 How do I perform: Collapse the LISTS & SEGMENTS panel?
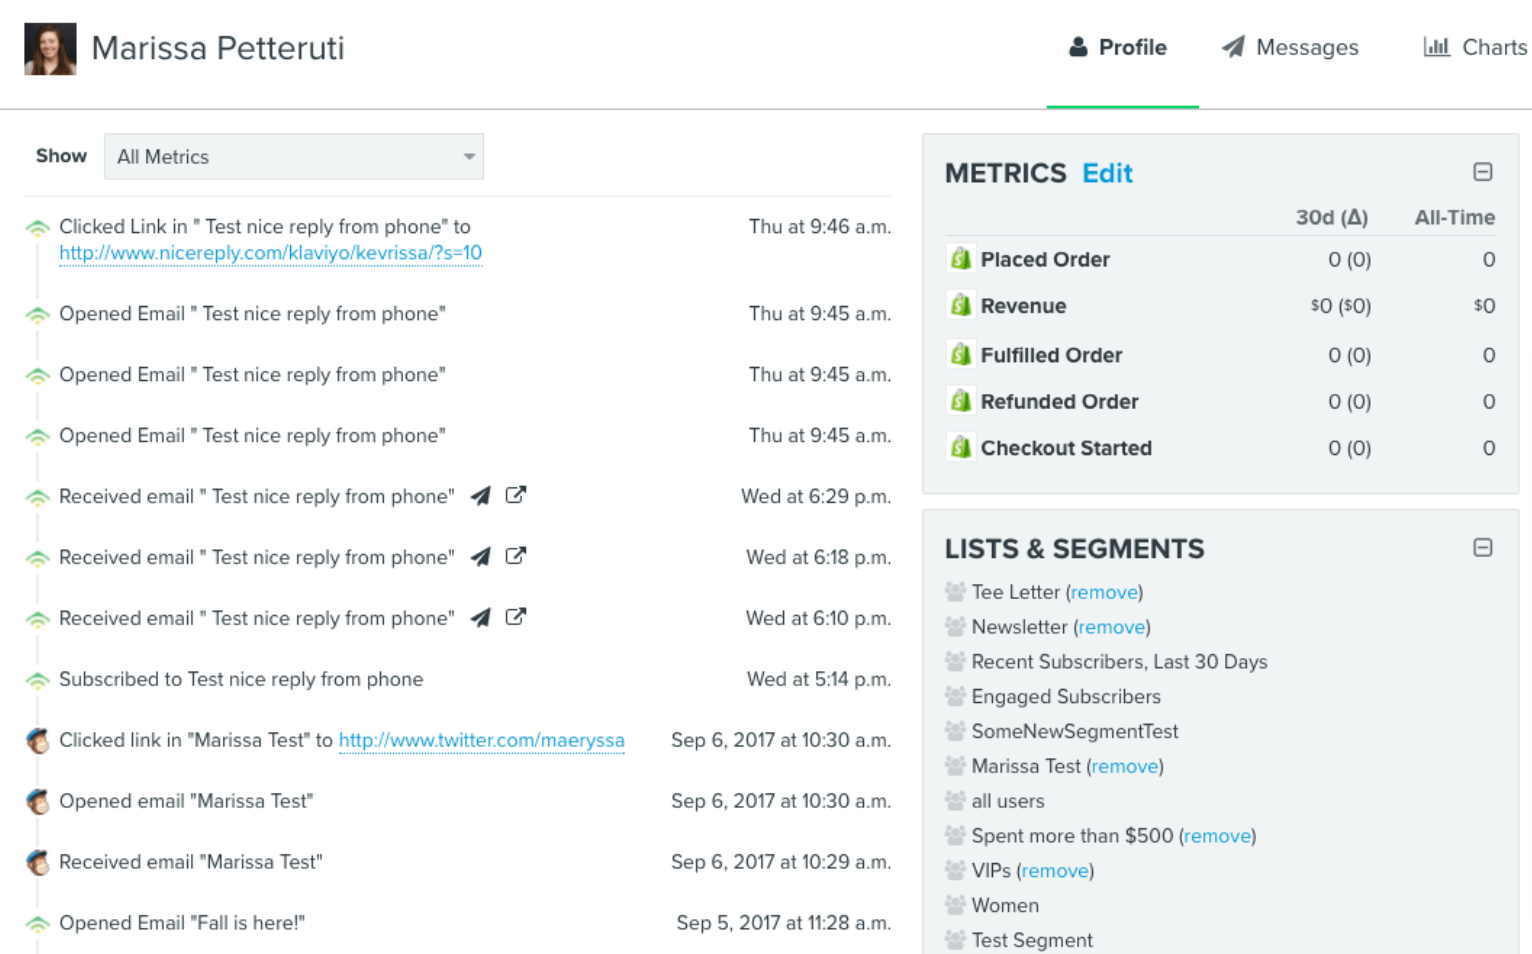1483,547
